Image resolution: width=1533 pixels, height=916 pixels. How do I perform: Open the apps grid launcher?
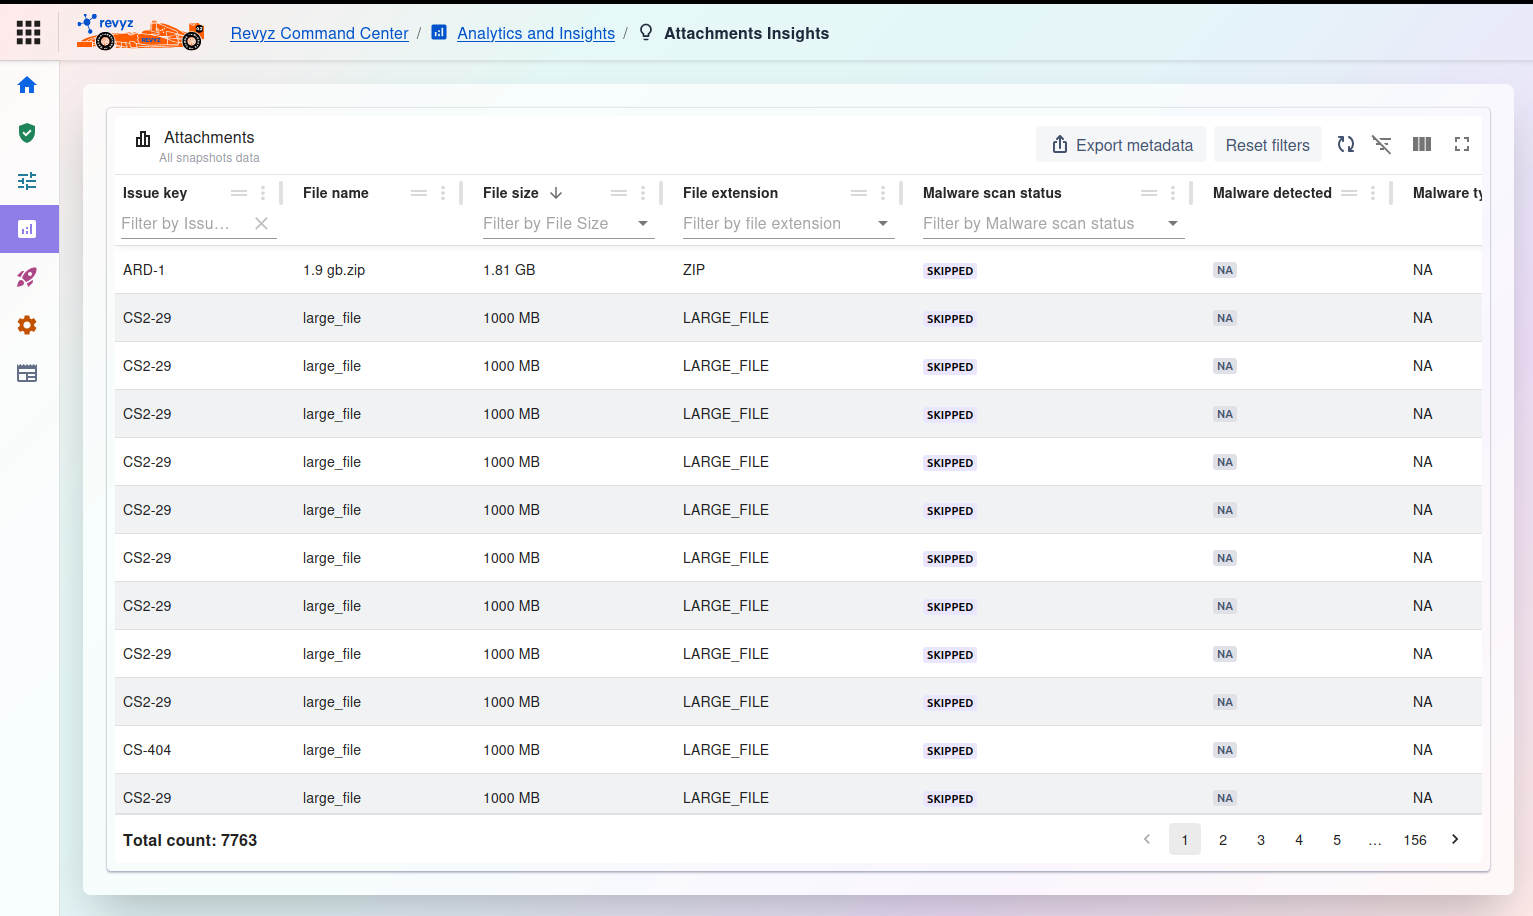(28, 33)
